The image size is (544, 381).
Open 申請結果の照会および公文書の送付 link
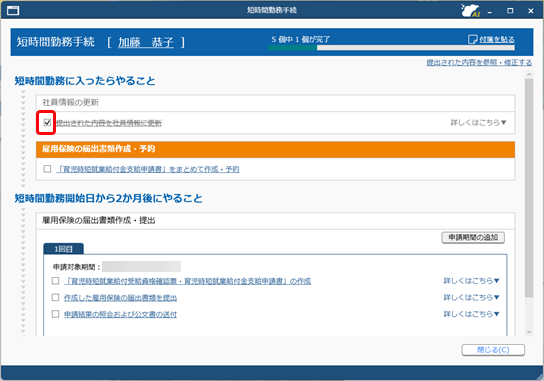pos(120,314)
